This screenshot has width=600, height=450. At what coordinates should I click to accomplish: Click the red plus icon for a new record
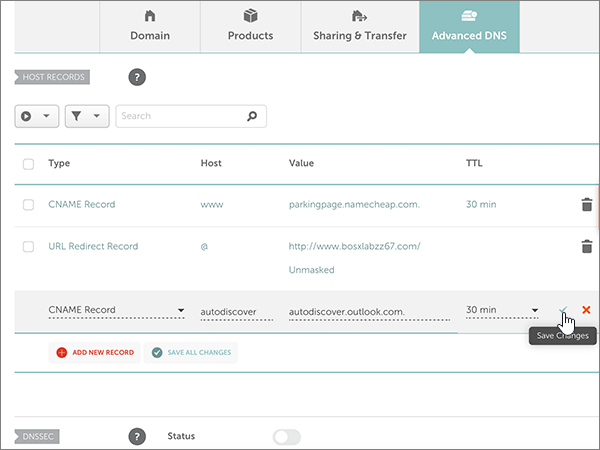(62, 352)
